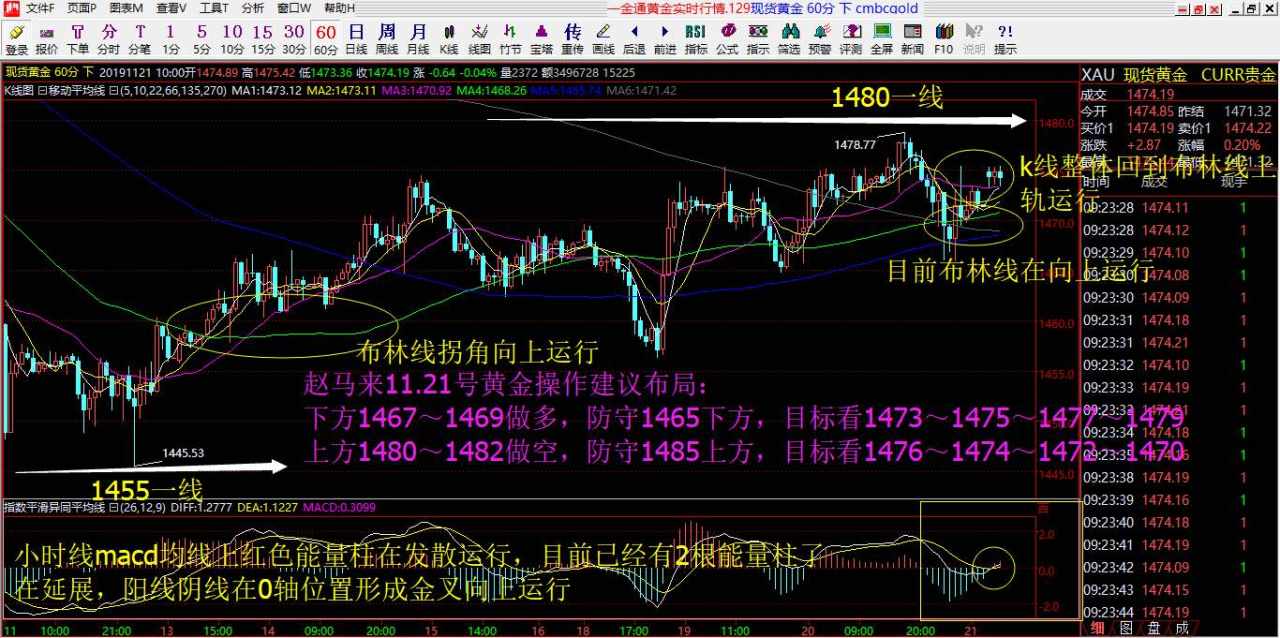Open the 评测 evaluation icon
1280x638 pixels.
click(x=851, y=39)
